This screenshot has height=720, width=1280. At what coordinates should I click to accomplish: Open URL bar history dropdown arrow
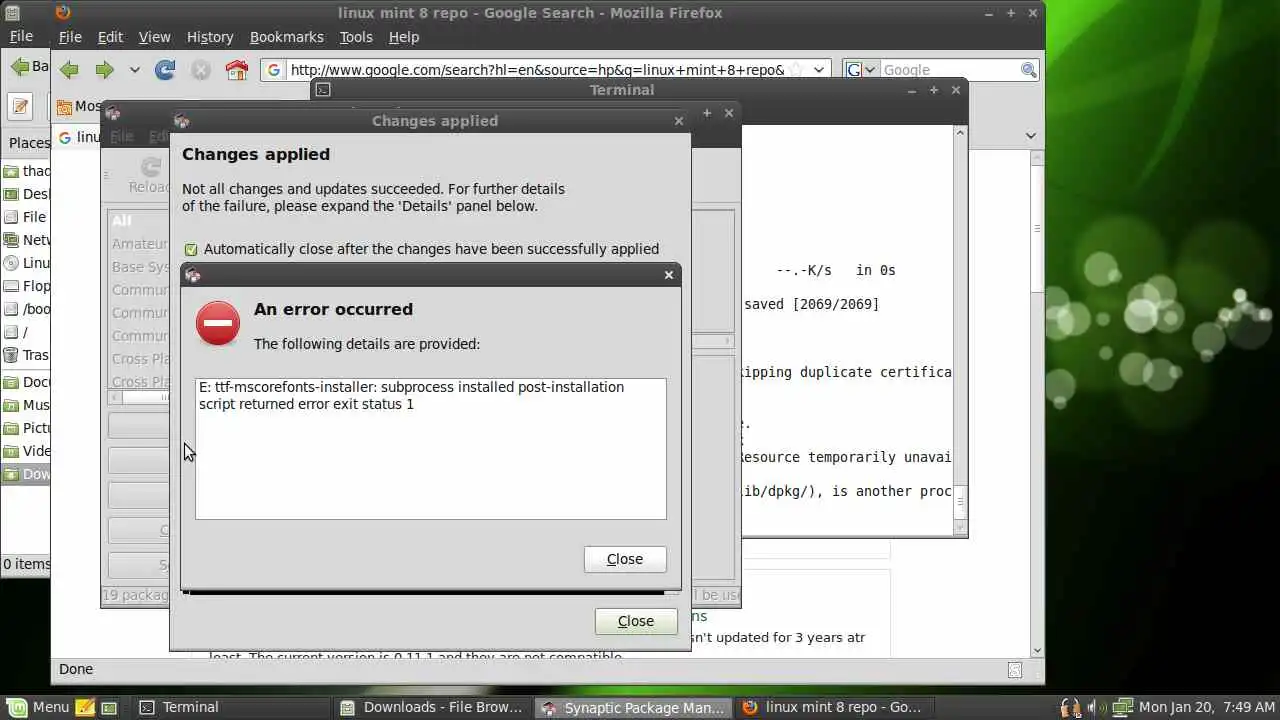[x=819, y=70]
